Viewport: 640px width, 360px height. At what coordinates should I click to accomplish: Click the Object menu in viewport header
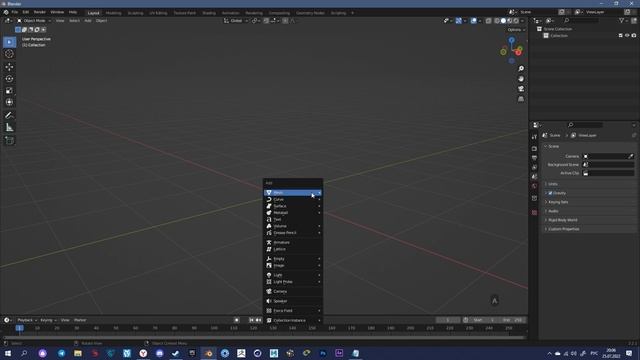pos(101,21)
